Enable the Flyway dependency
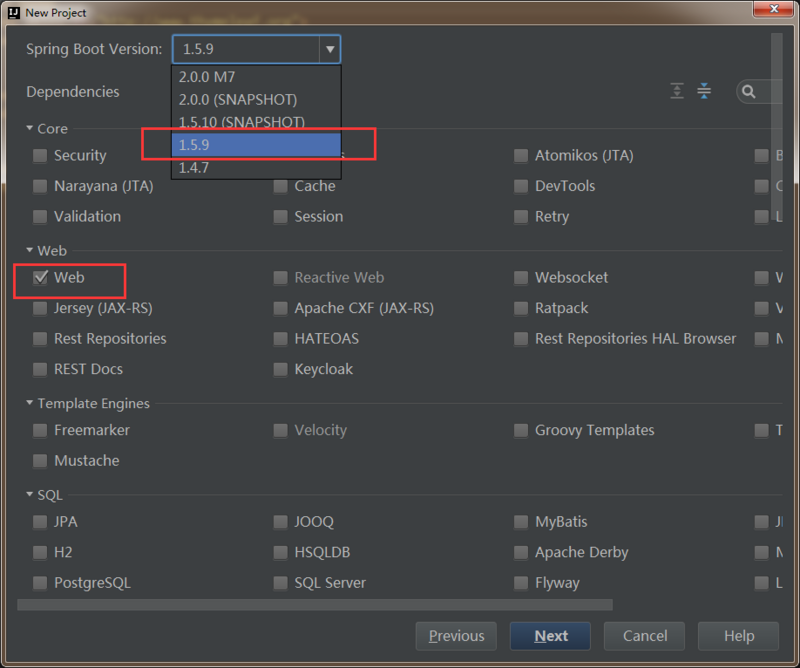Screen dimensions: 800x668 pyautogui.click(x=520, y=583)
